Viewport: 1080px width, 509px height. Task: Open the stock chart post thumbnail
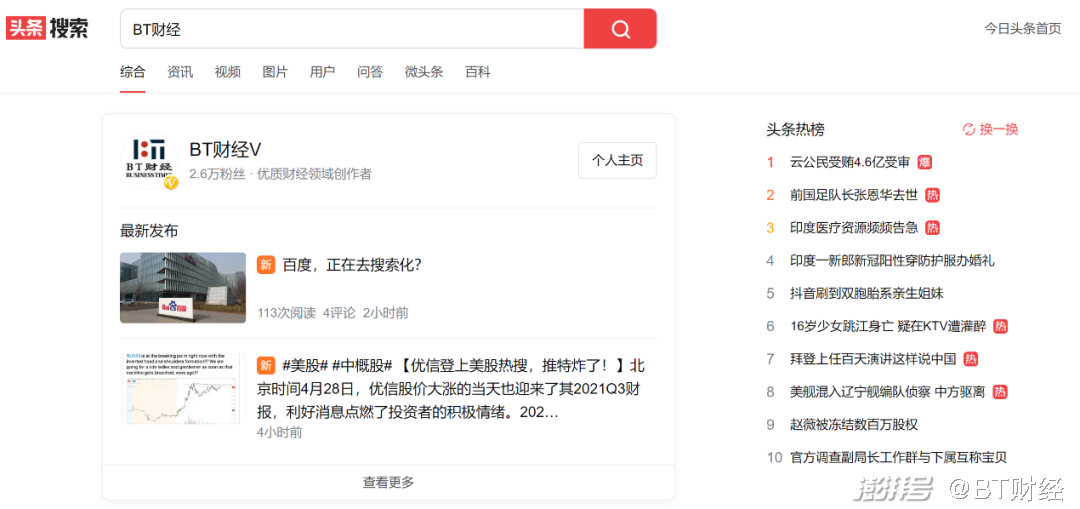click(183, 388)
